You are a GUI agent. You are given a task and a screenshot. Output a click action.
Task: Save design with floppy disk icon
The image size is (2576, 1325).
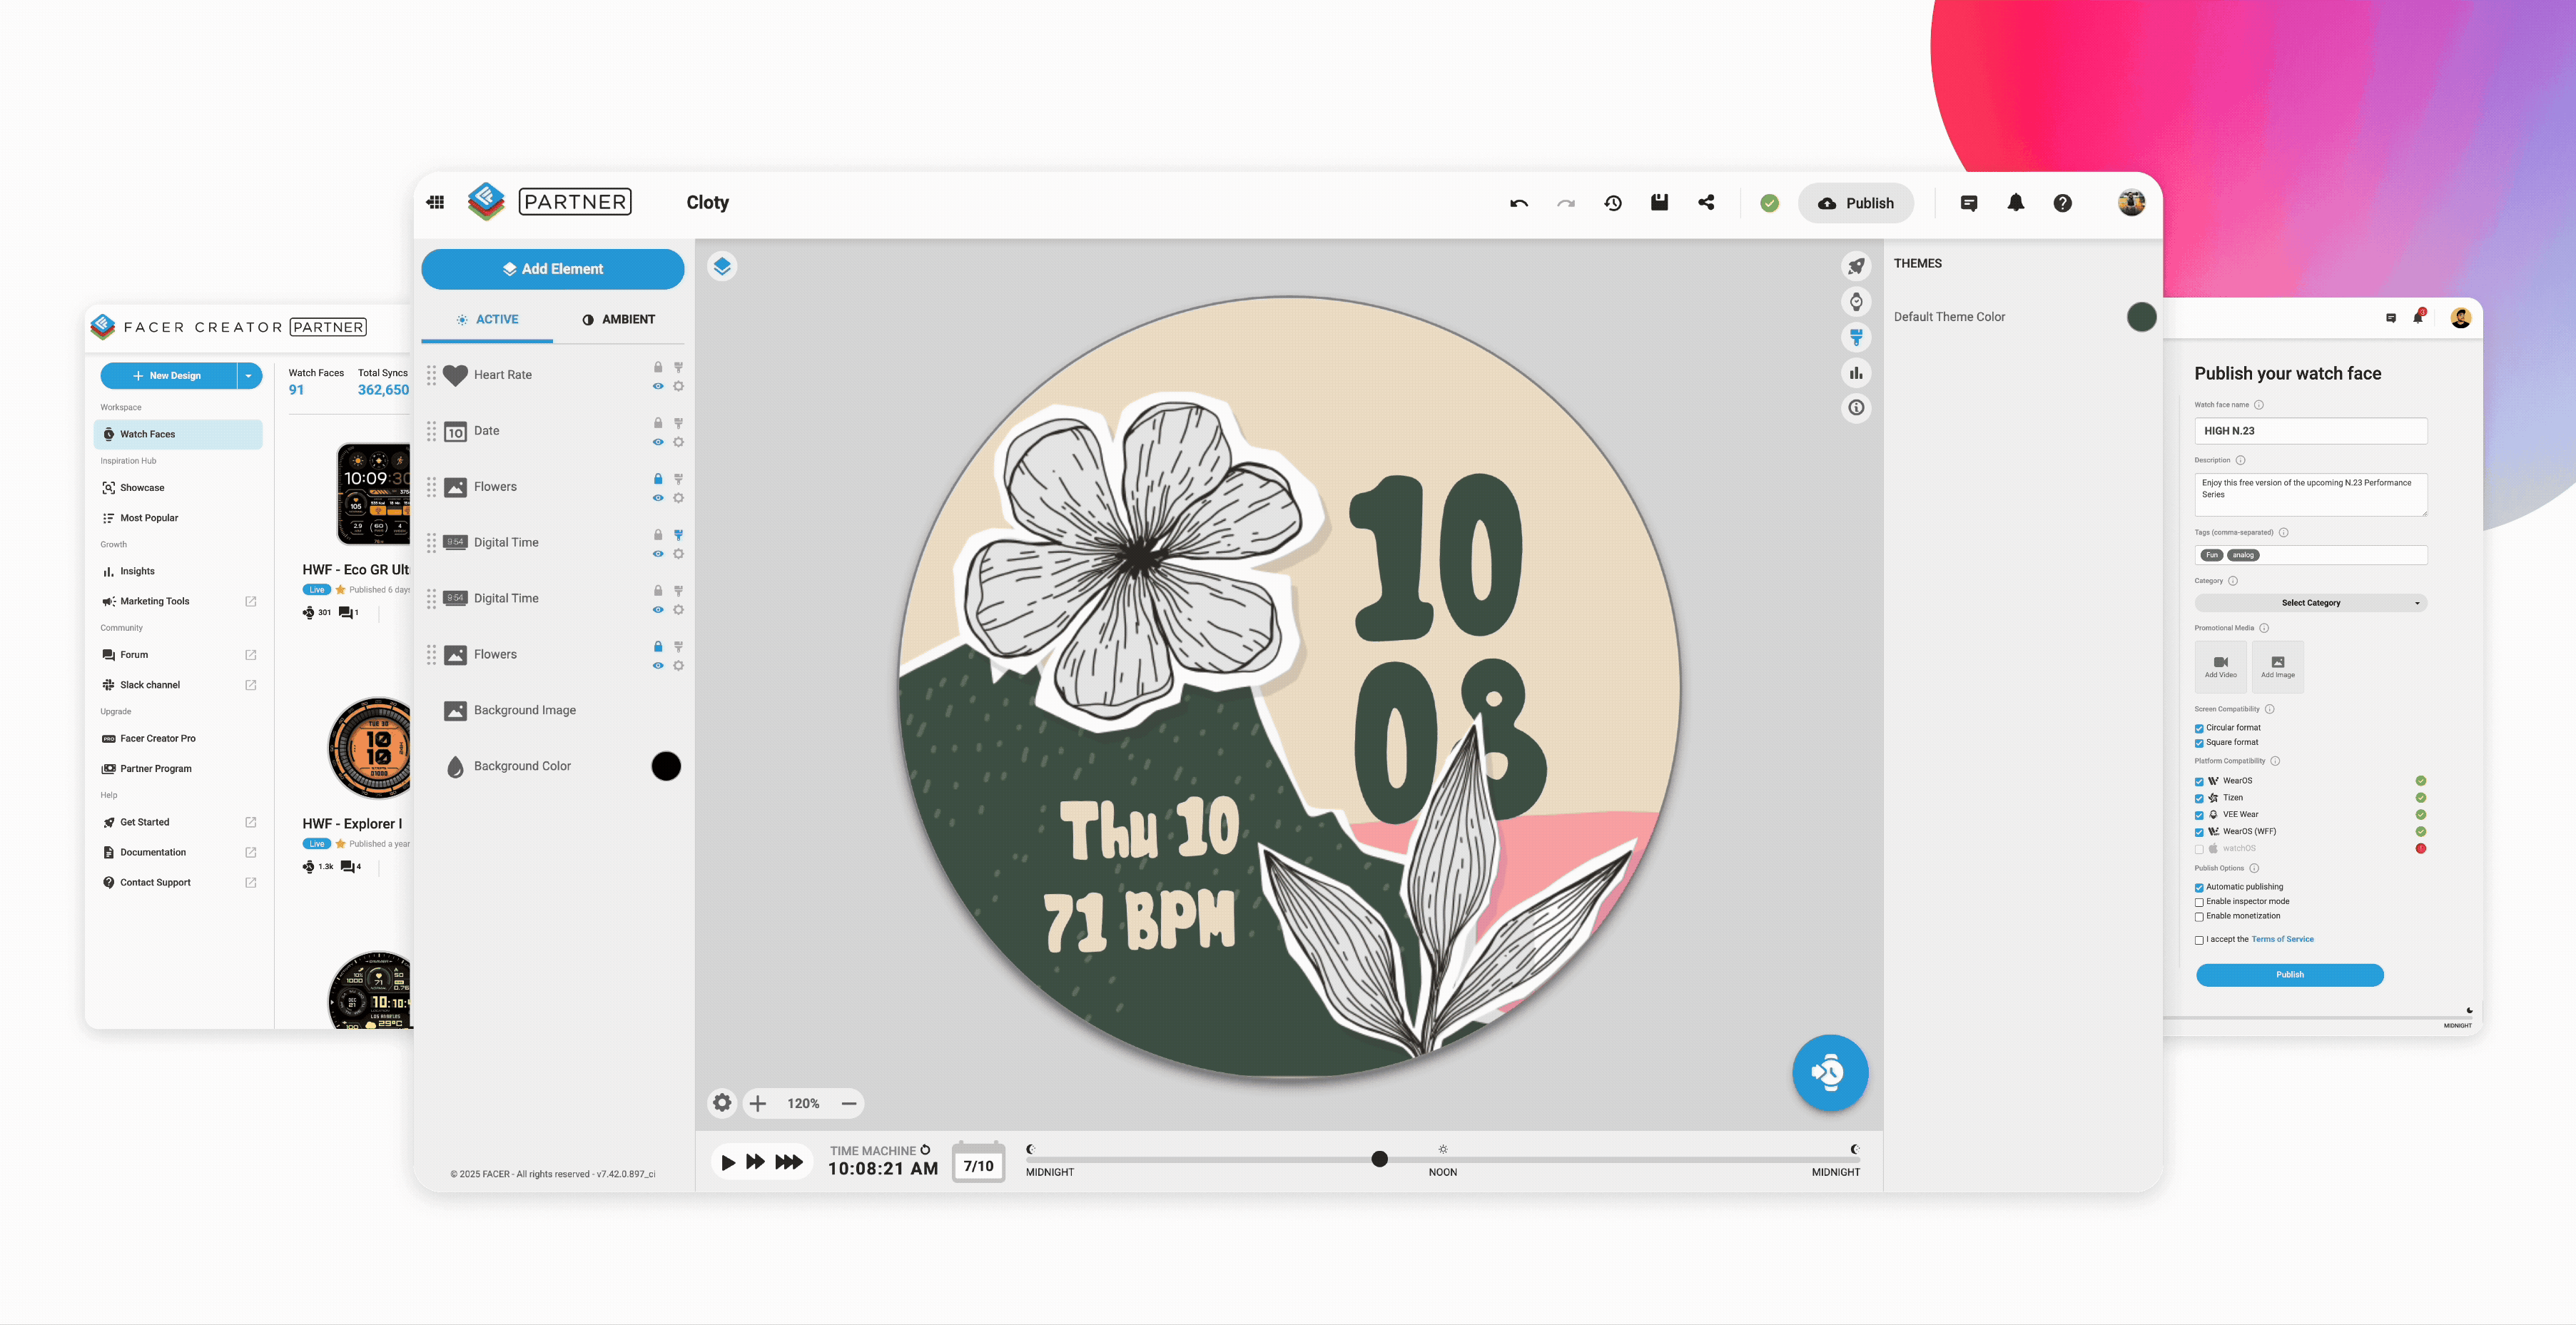[x=1659, y=203]
